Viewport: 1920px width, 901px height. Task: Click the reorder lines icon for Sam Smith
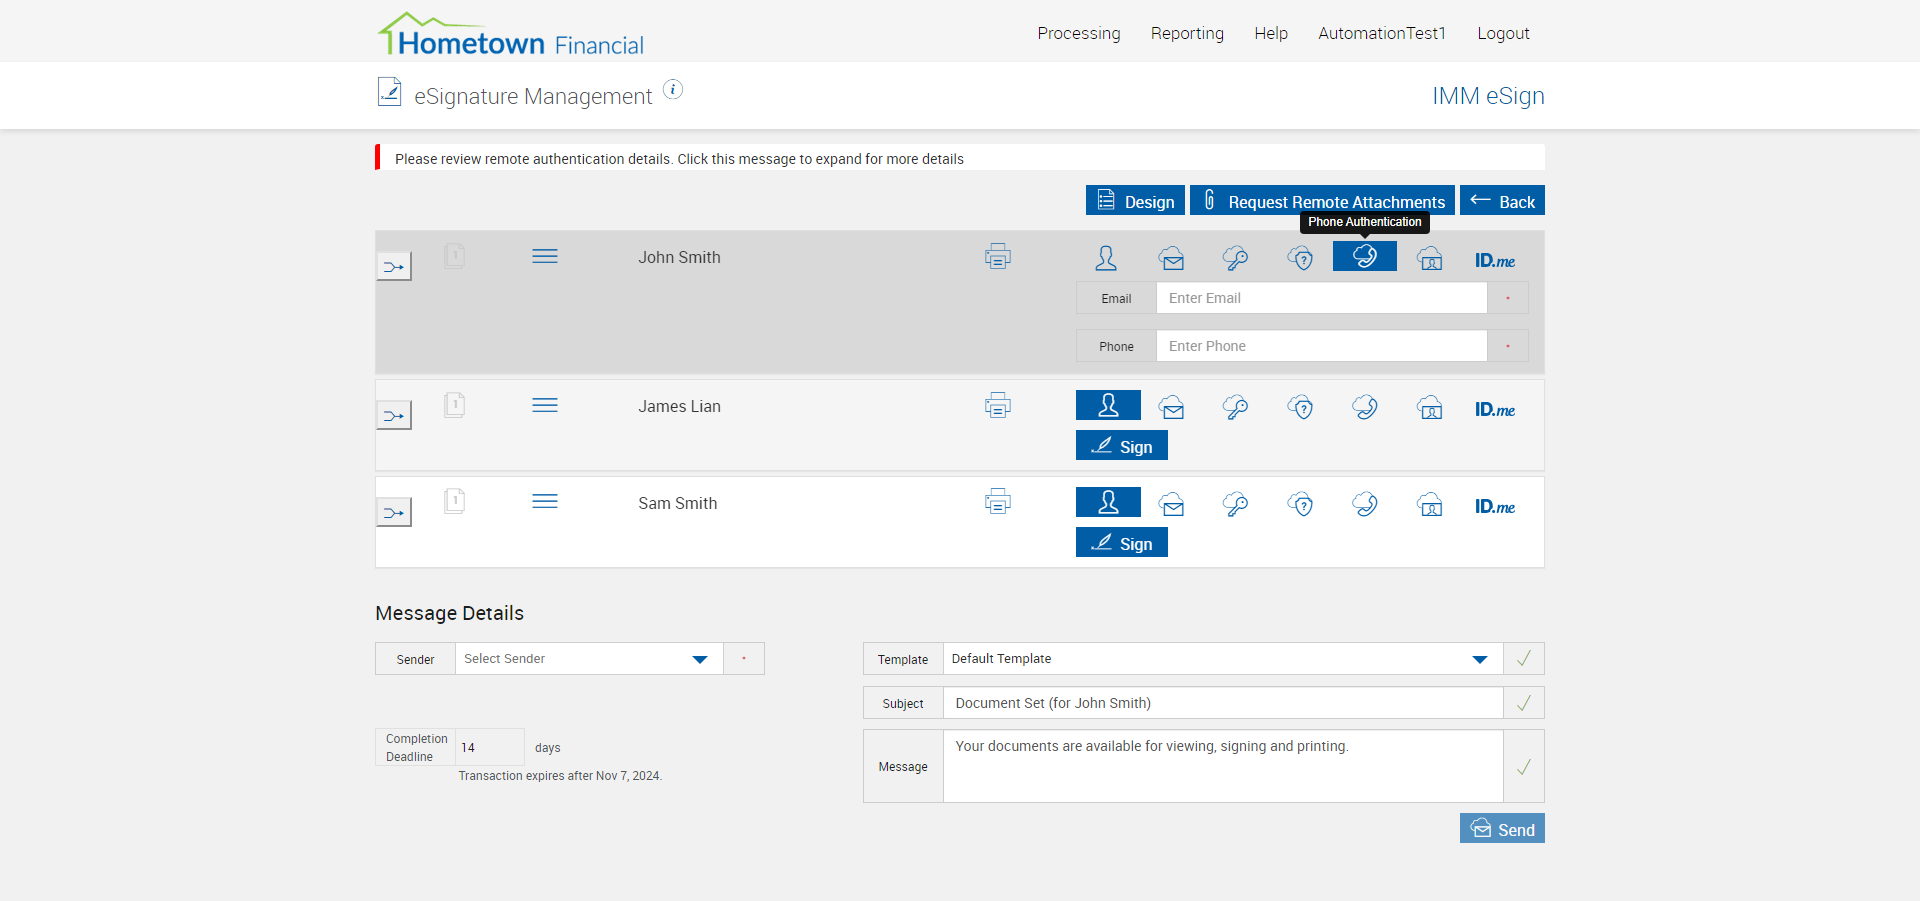click(x=545, y=501)
